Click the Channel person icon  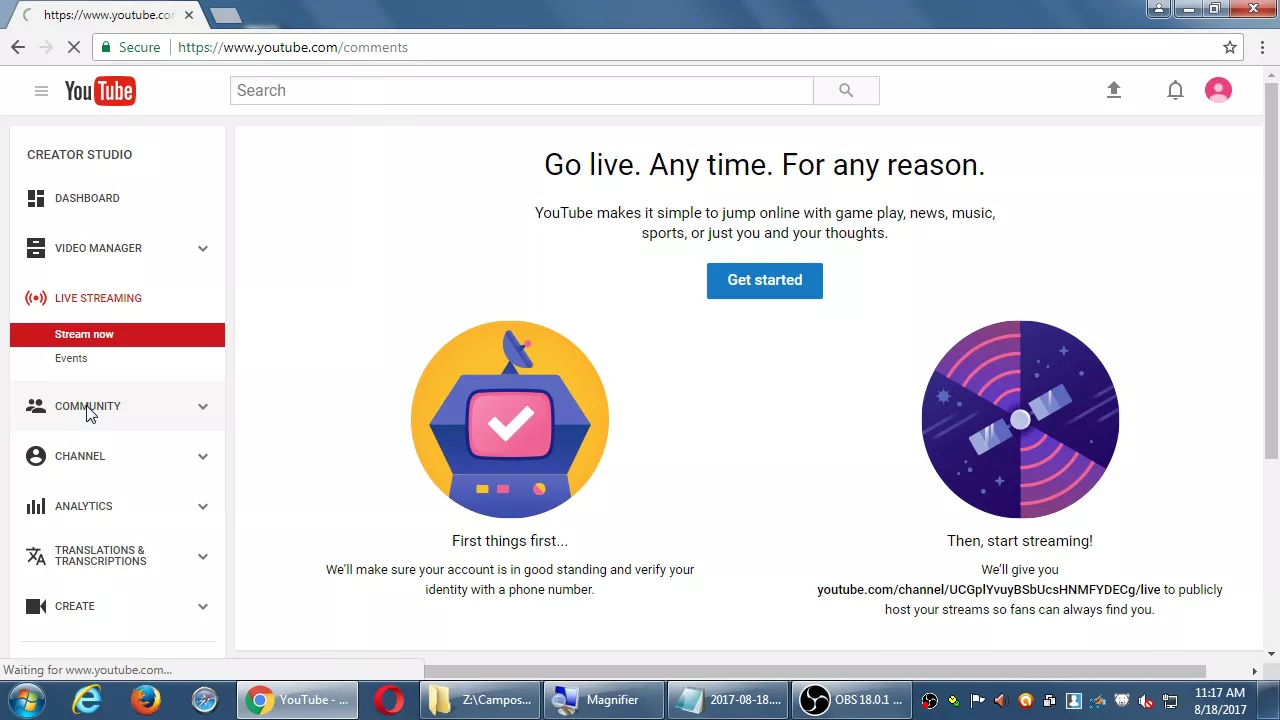(36, 456)
